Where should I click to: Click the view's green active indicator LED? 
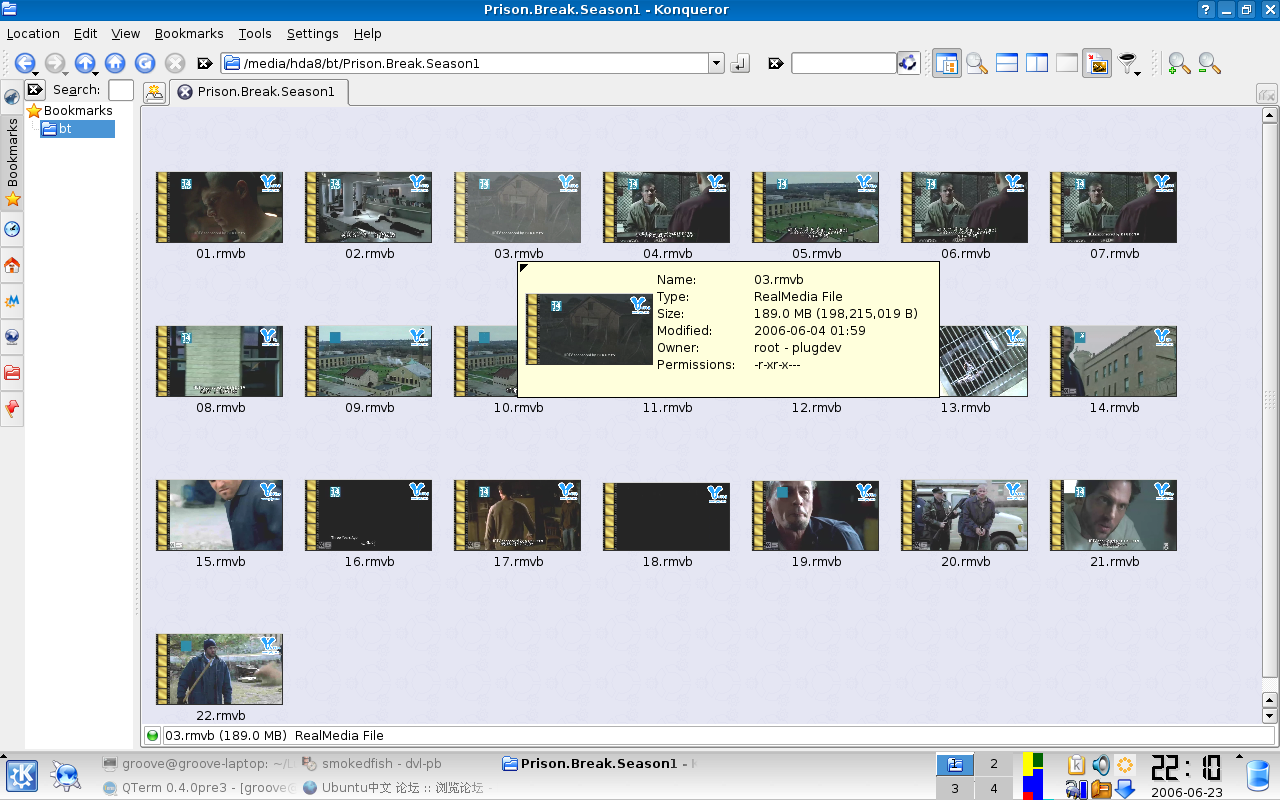click(x=153, y=735)
